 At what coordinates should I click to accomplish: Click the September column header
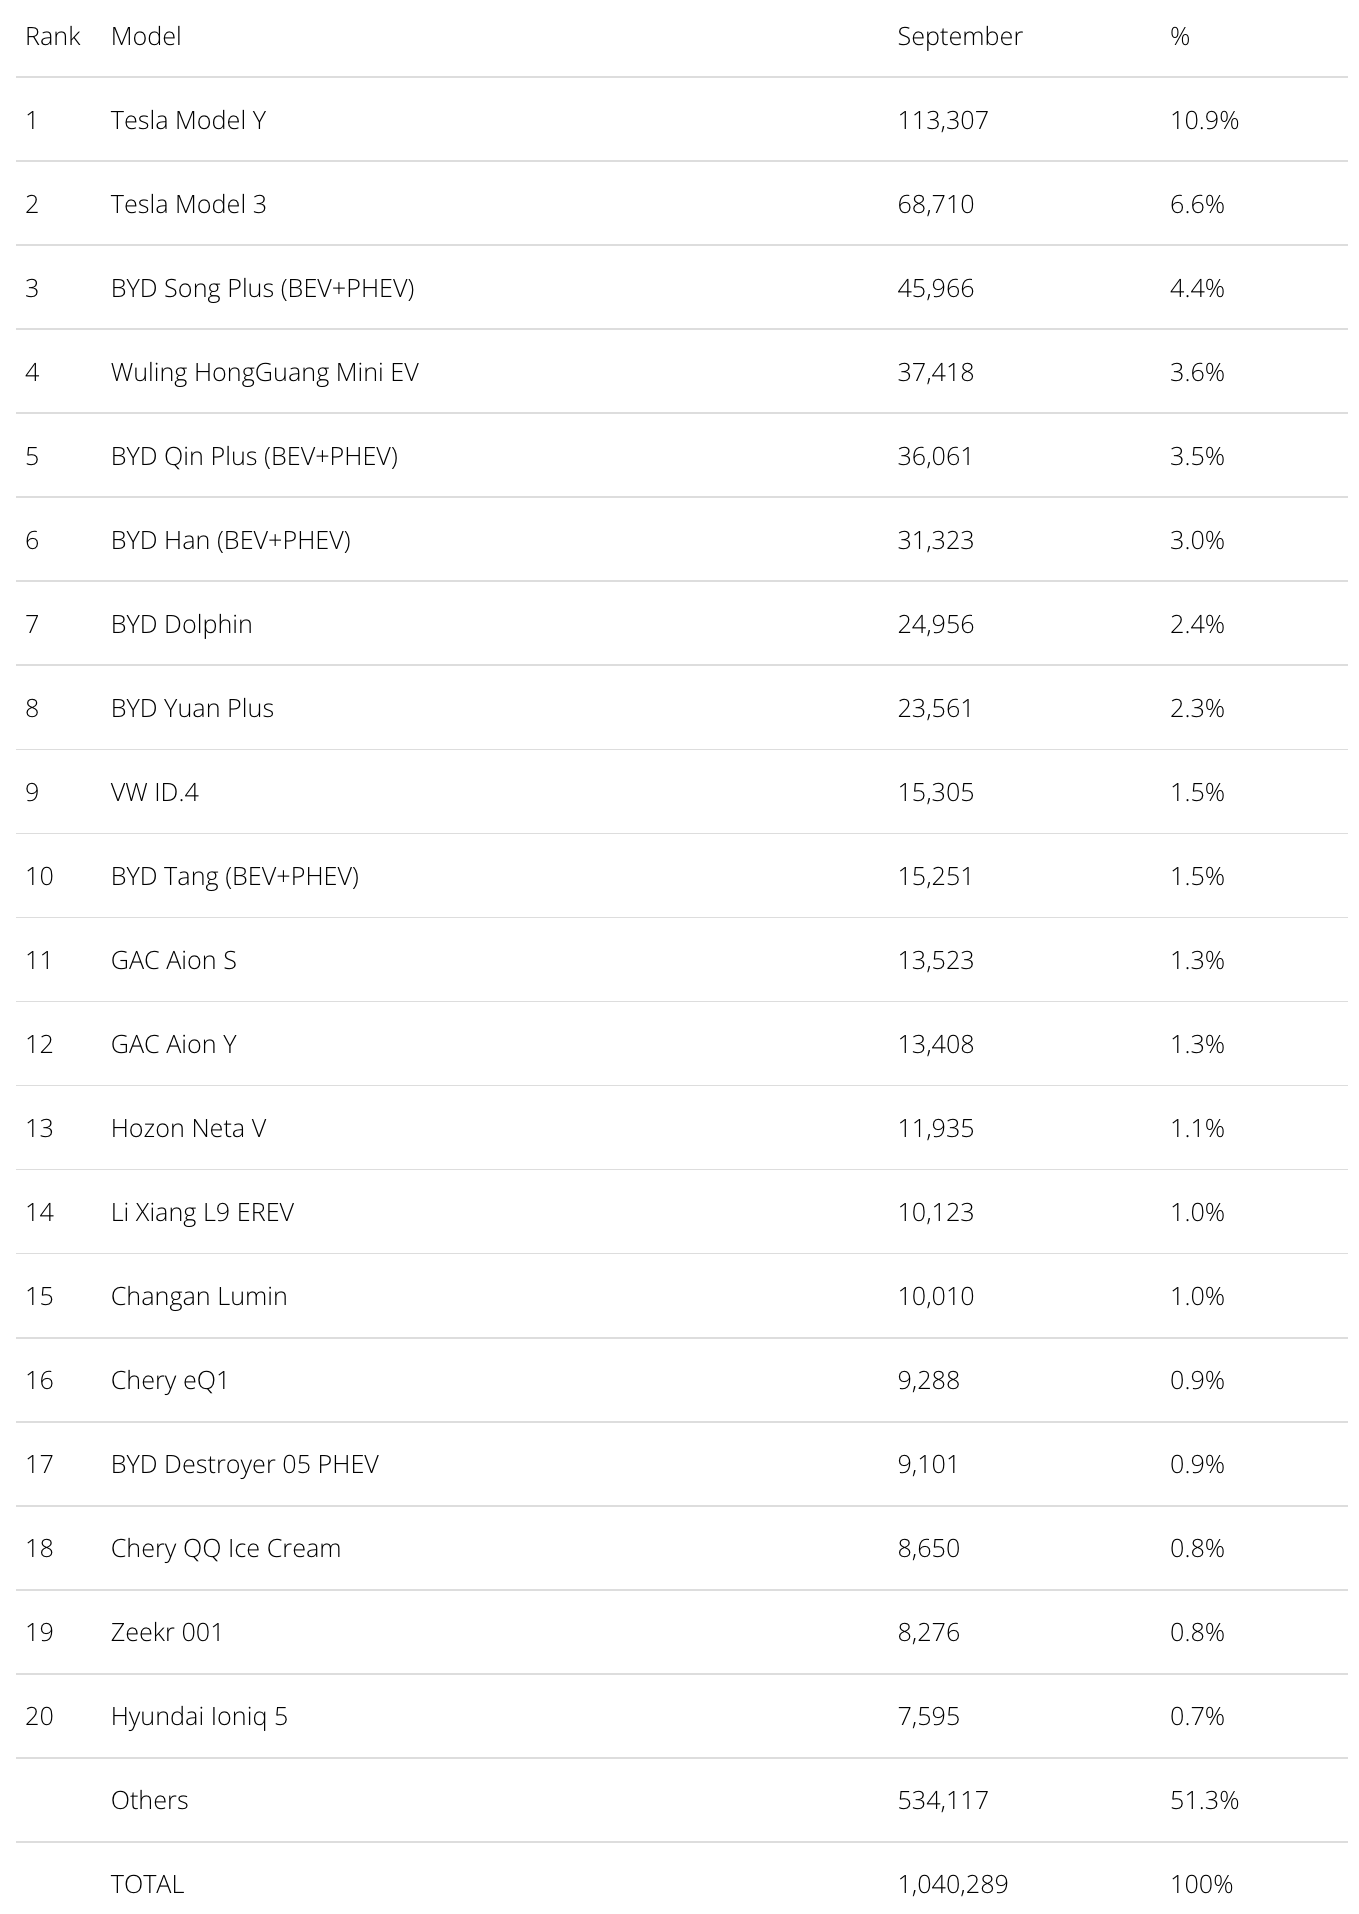point(959,36)
